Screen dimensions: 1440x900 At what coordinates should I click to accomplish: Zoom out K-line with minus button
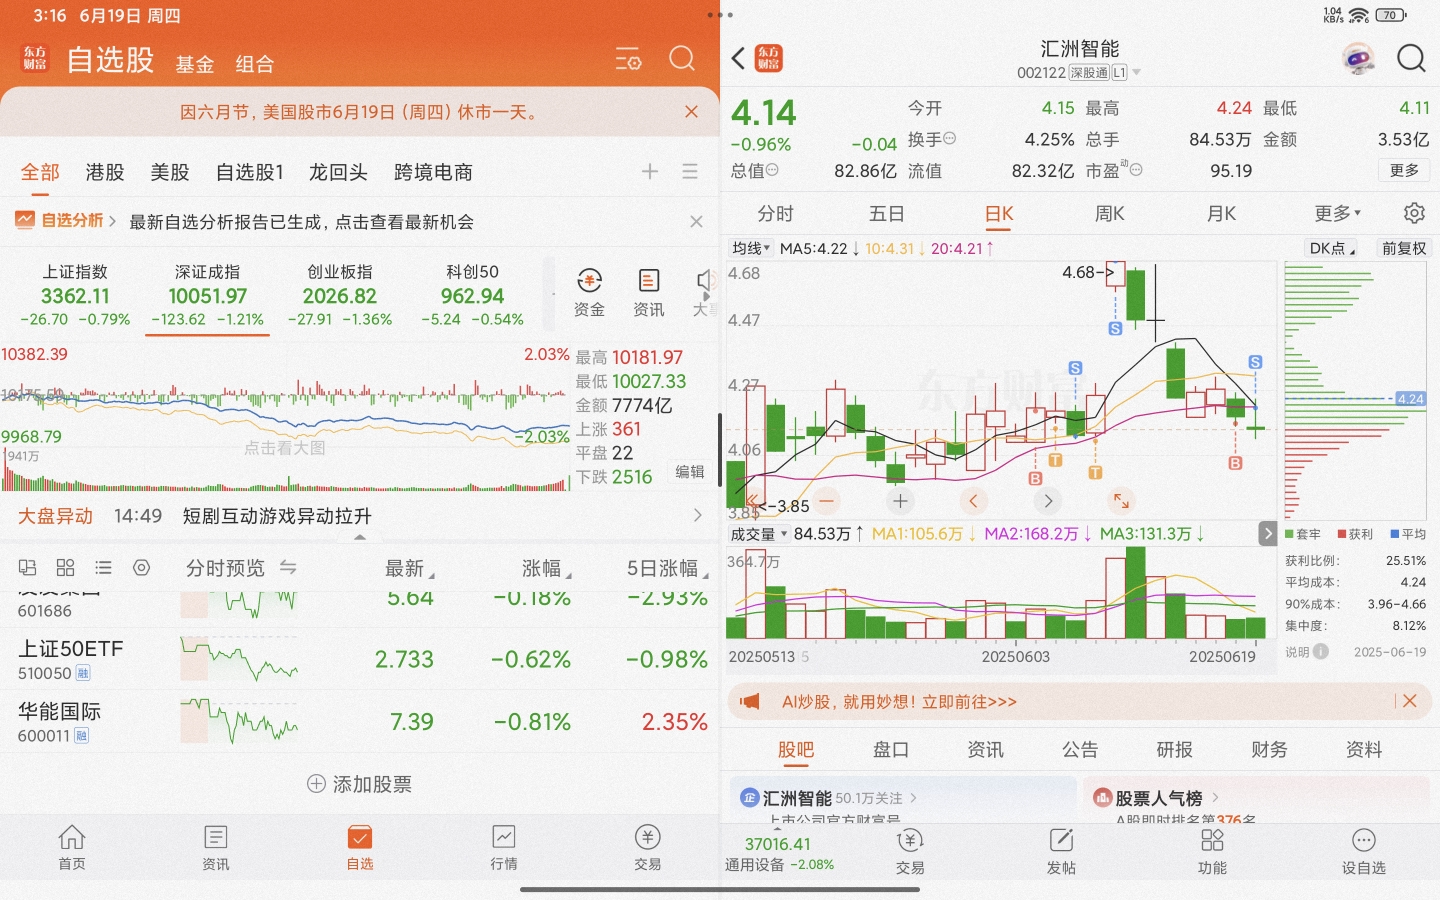[826, 500]
